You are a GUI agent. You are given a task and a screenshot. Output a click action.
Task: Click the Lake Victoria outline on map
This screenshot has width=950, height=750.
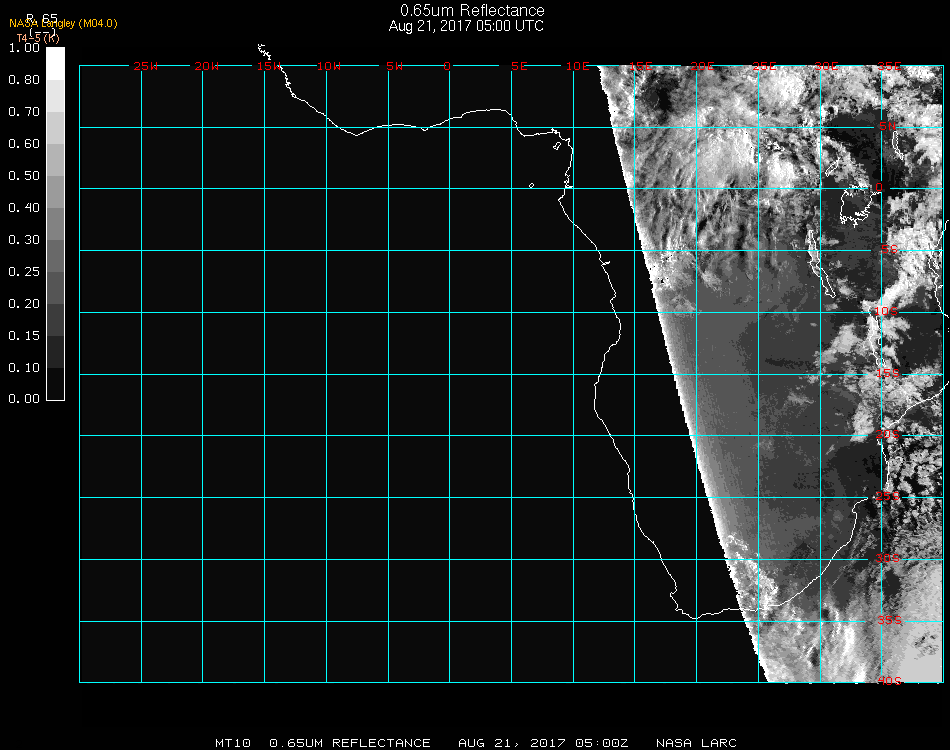(x=857, y=207)
